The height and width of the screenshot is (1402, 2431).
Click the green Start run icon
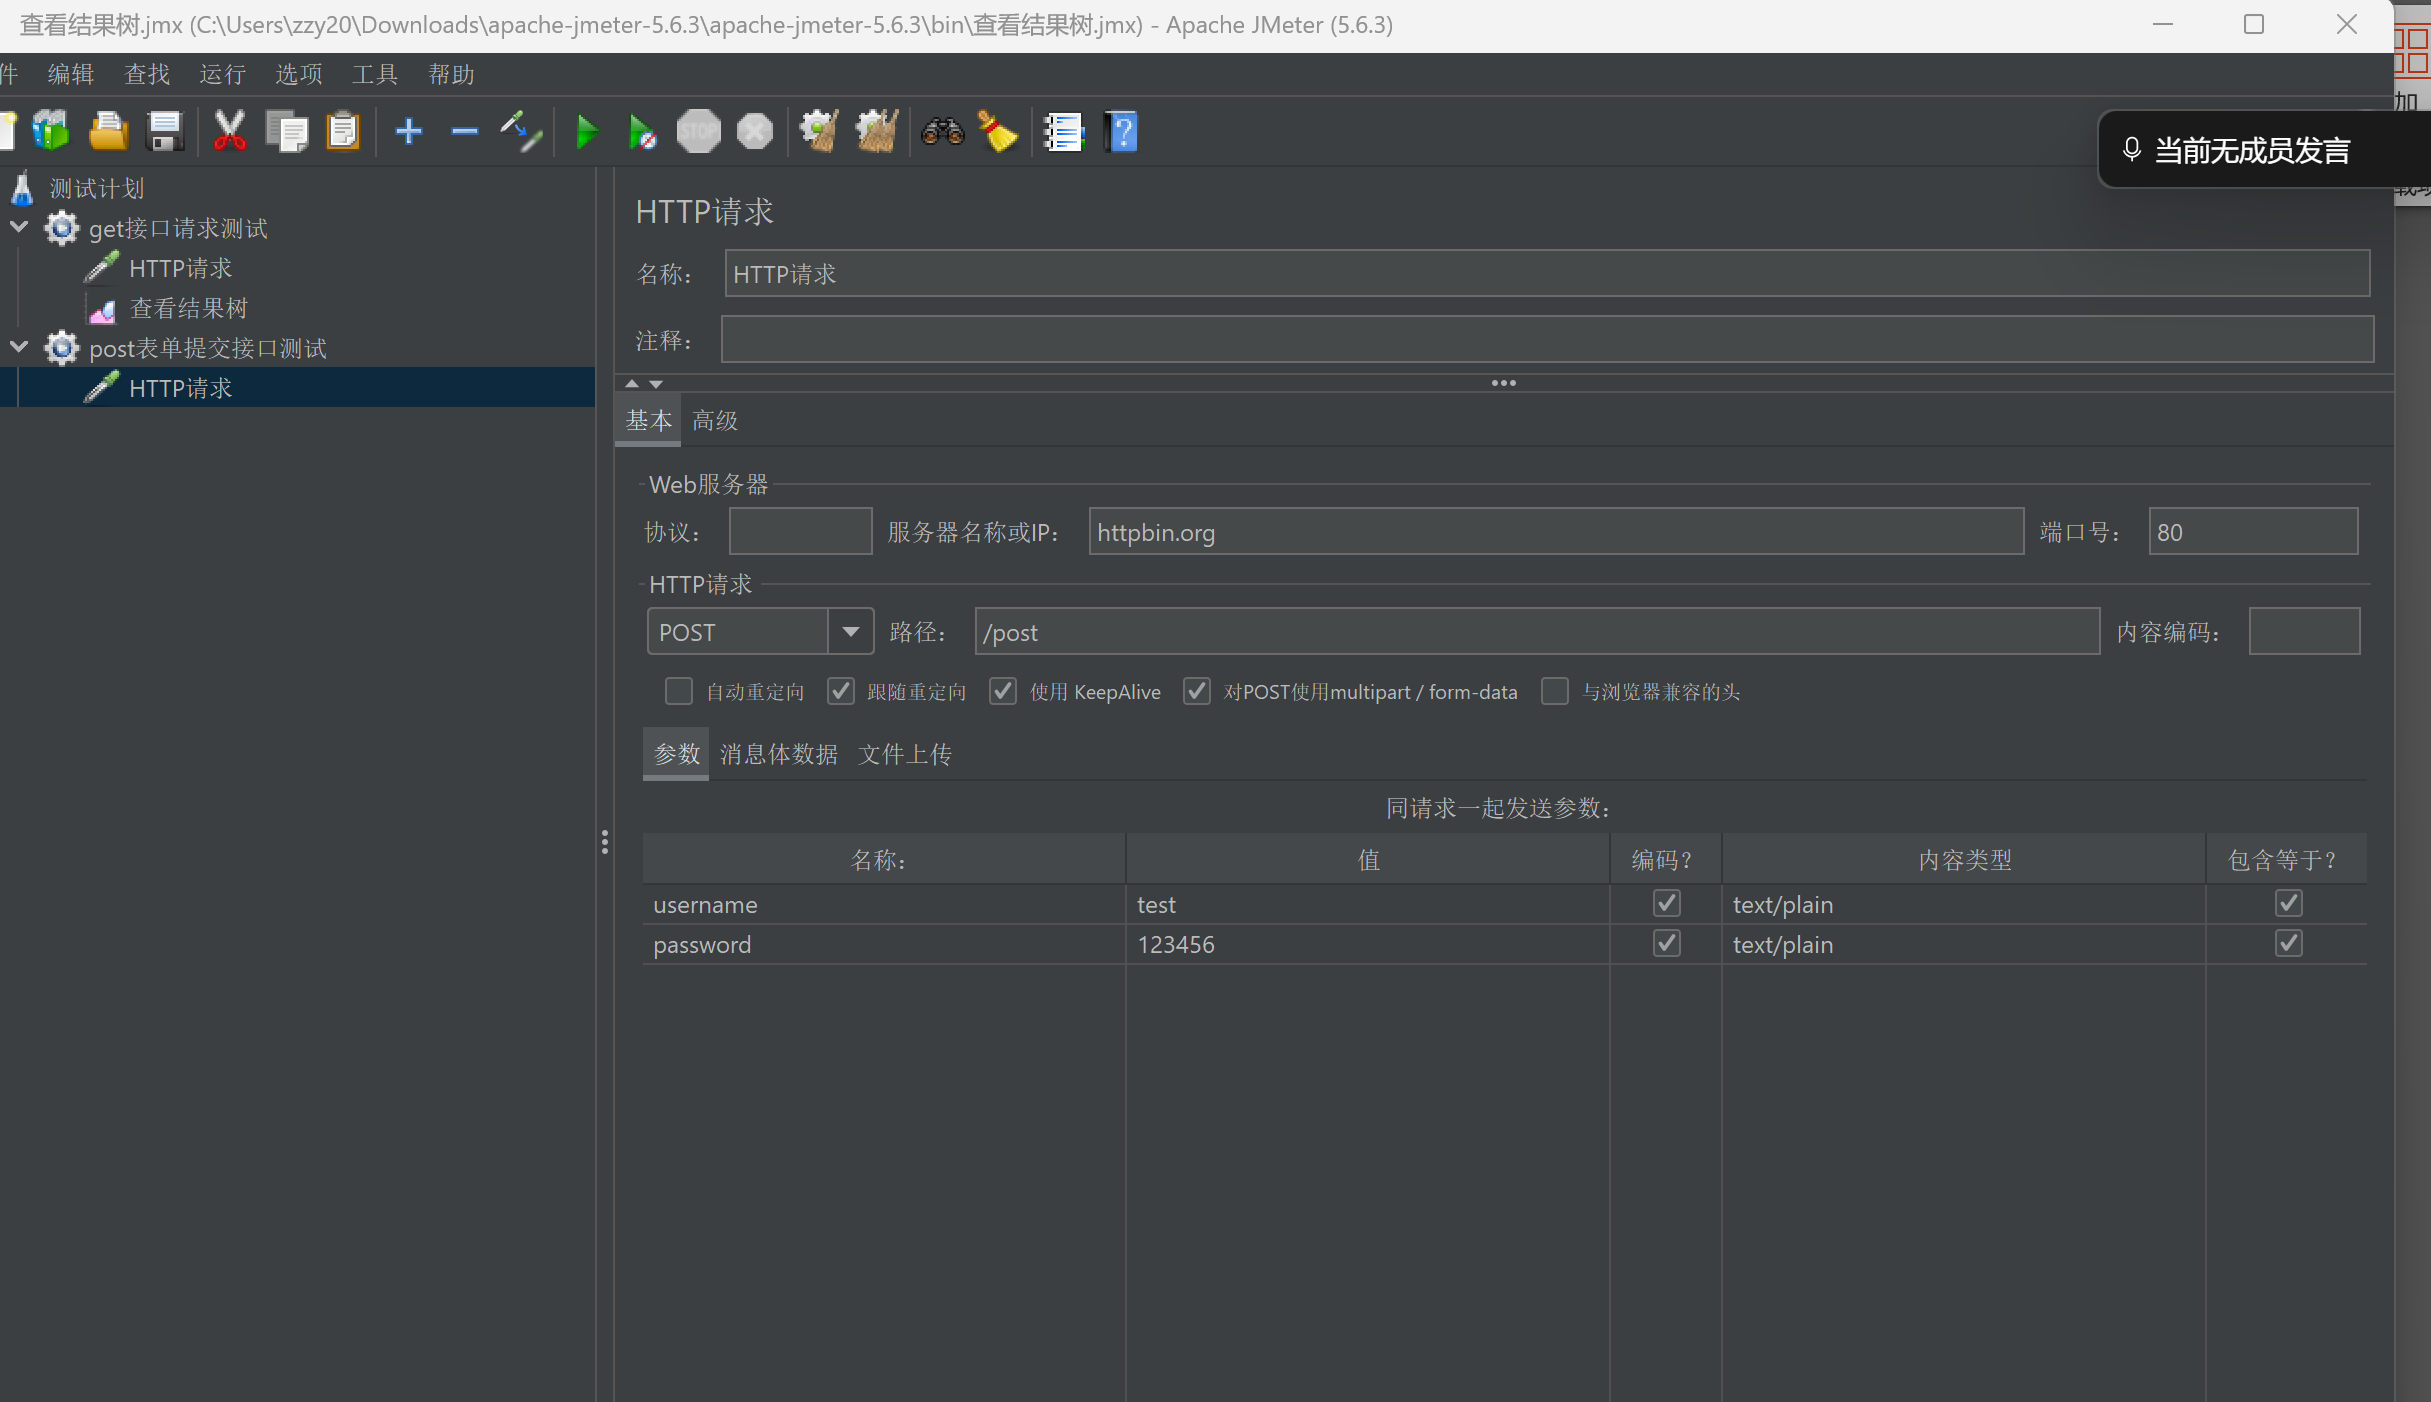point(587,132)
